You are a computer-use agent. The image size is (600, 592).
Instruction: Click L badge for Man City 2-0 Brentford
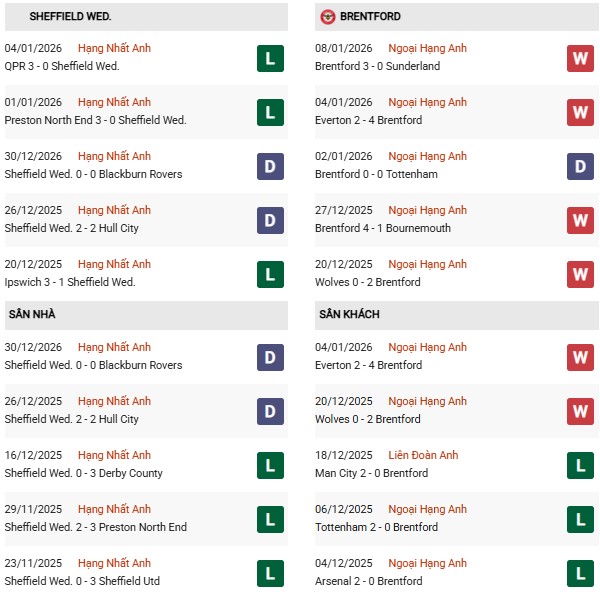click(x=580, y=465)
